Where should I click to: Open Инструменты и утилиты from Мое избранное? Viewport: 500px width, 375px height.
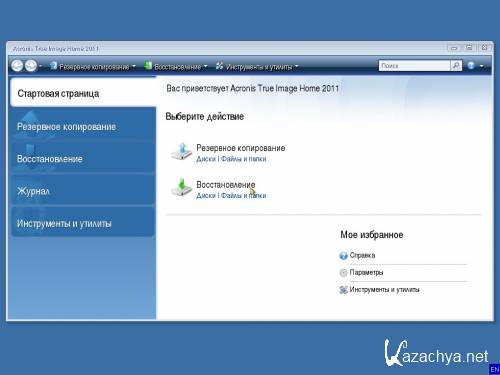[384, 290]
